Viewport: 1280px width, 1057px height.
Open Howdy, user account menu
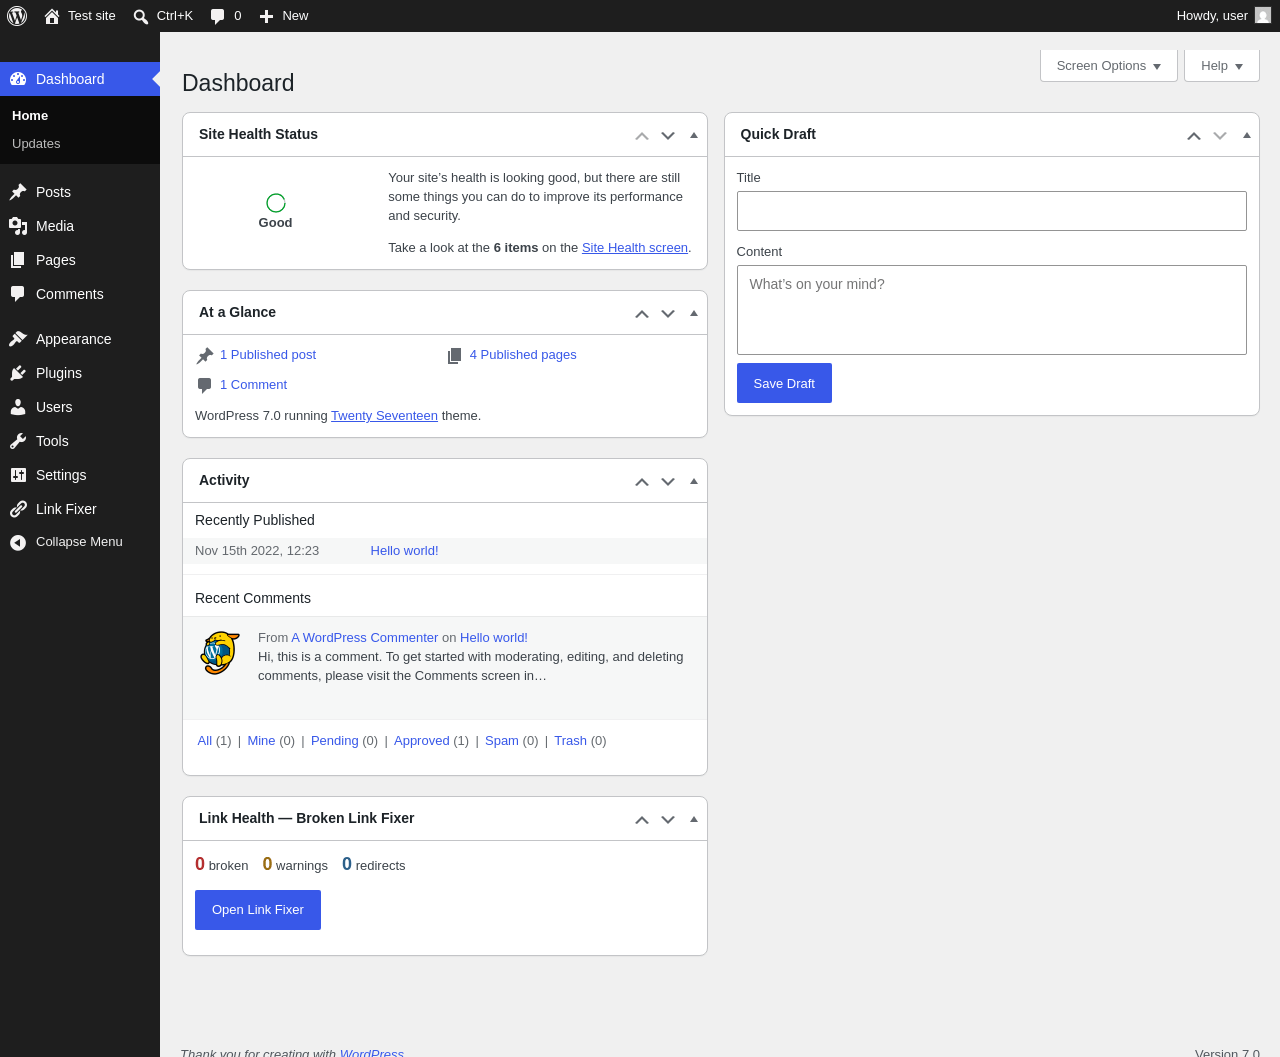coord(1223,16)
